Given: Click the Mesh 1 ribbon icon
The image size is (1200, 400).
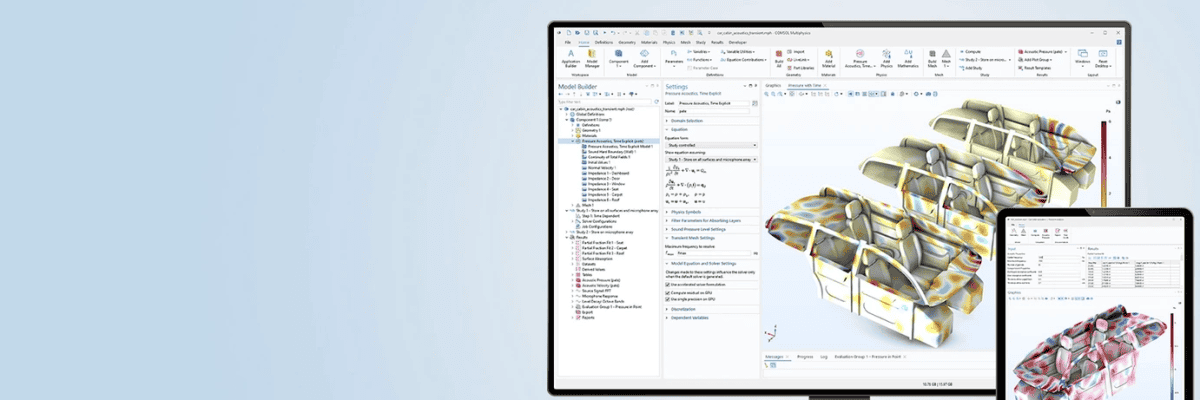Looking at the screenshot, I should click(946, 57).
